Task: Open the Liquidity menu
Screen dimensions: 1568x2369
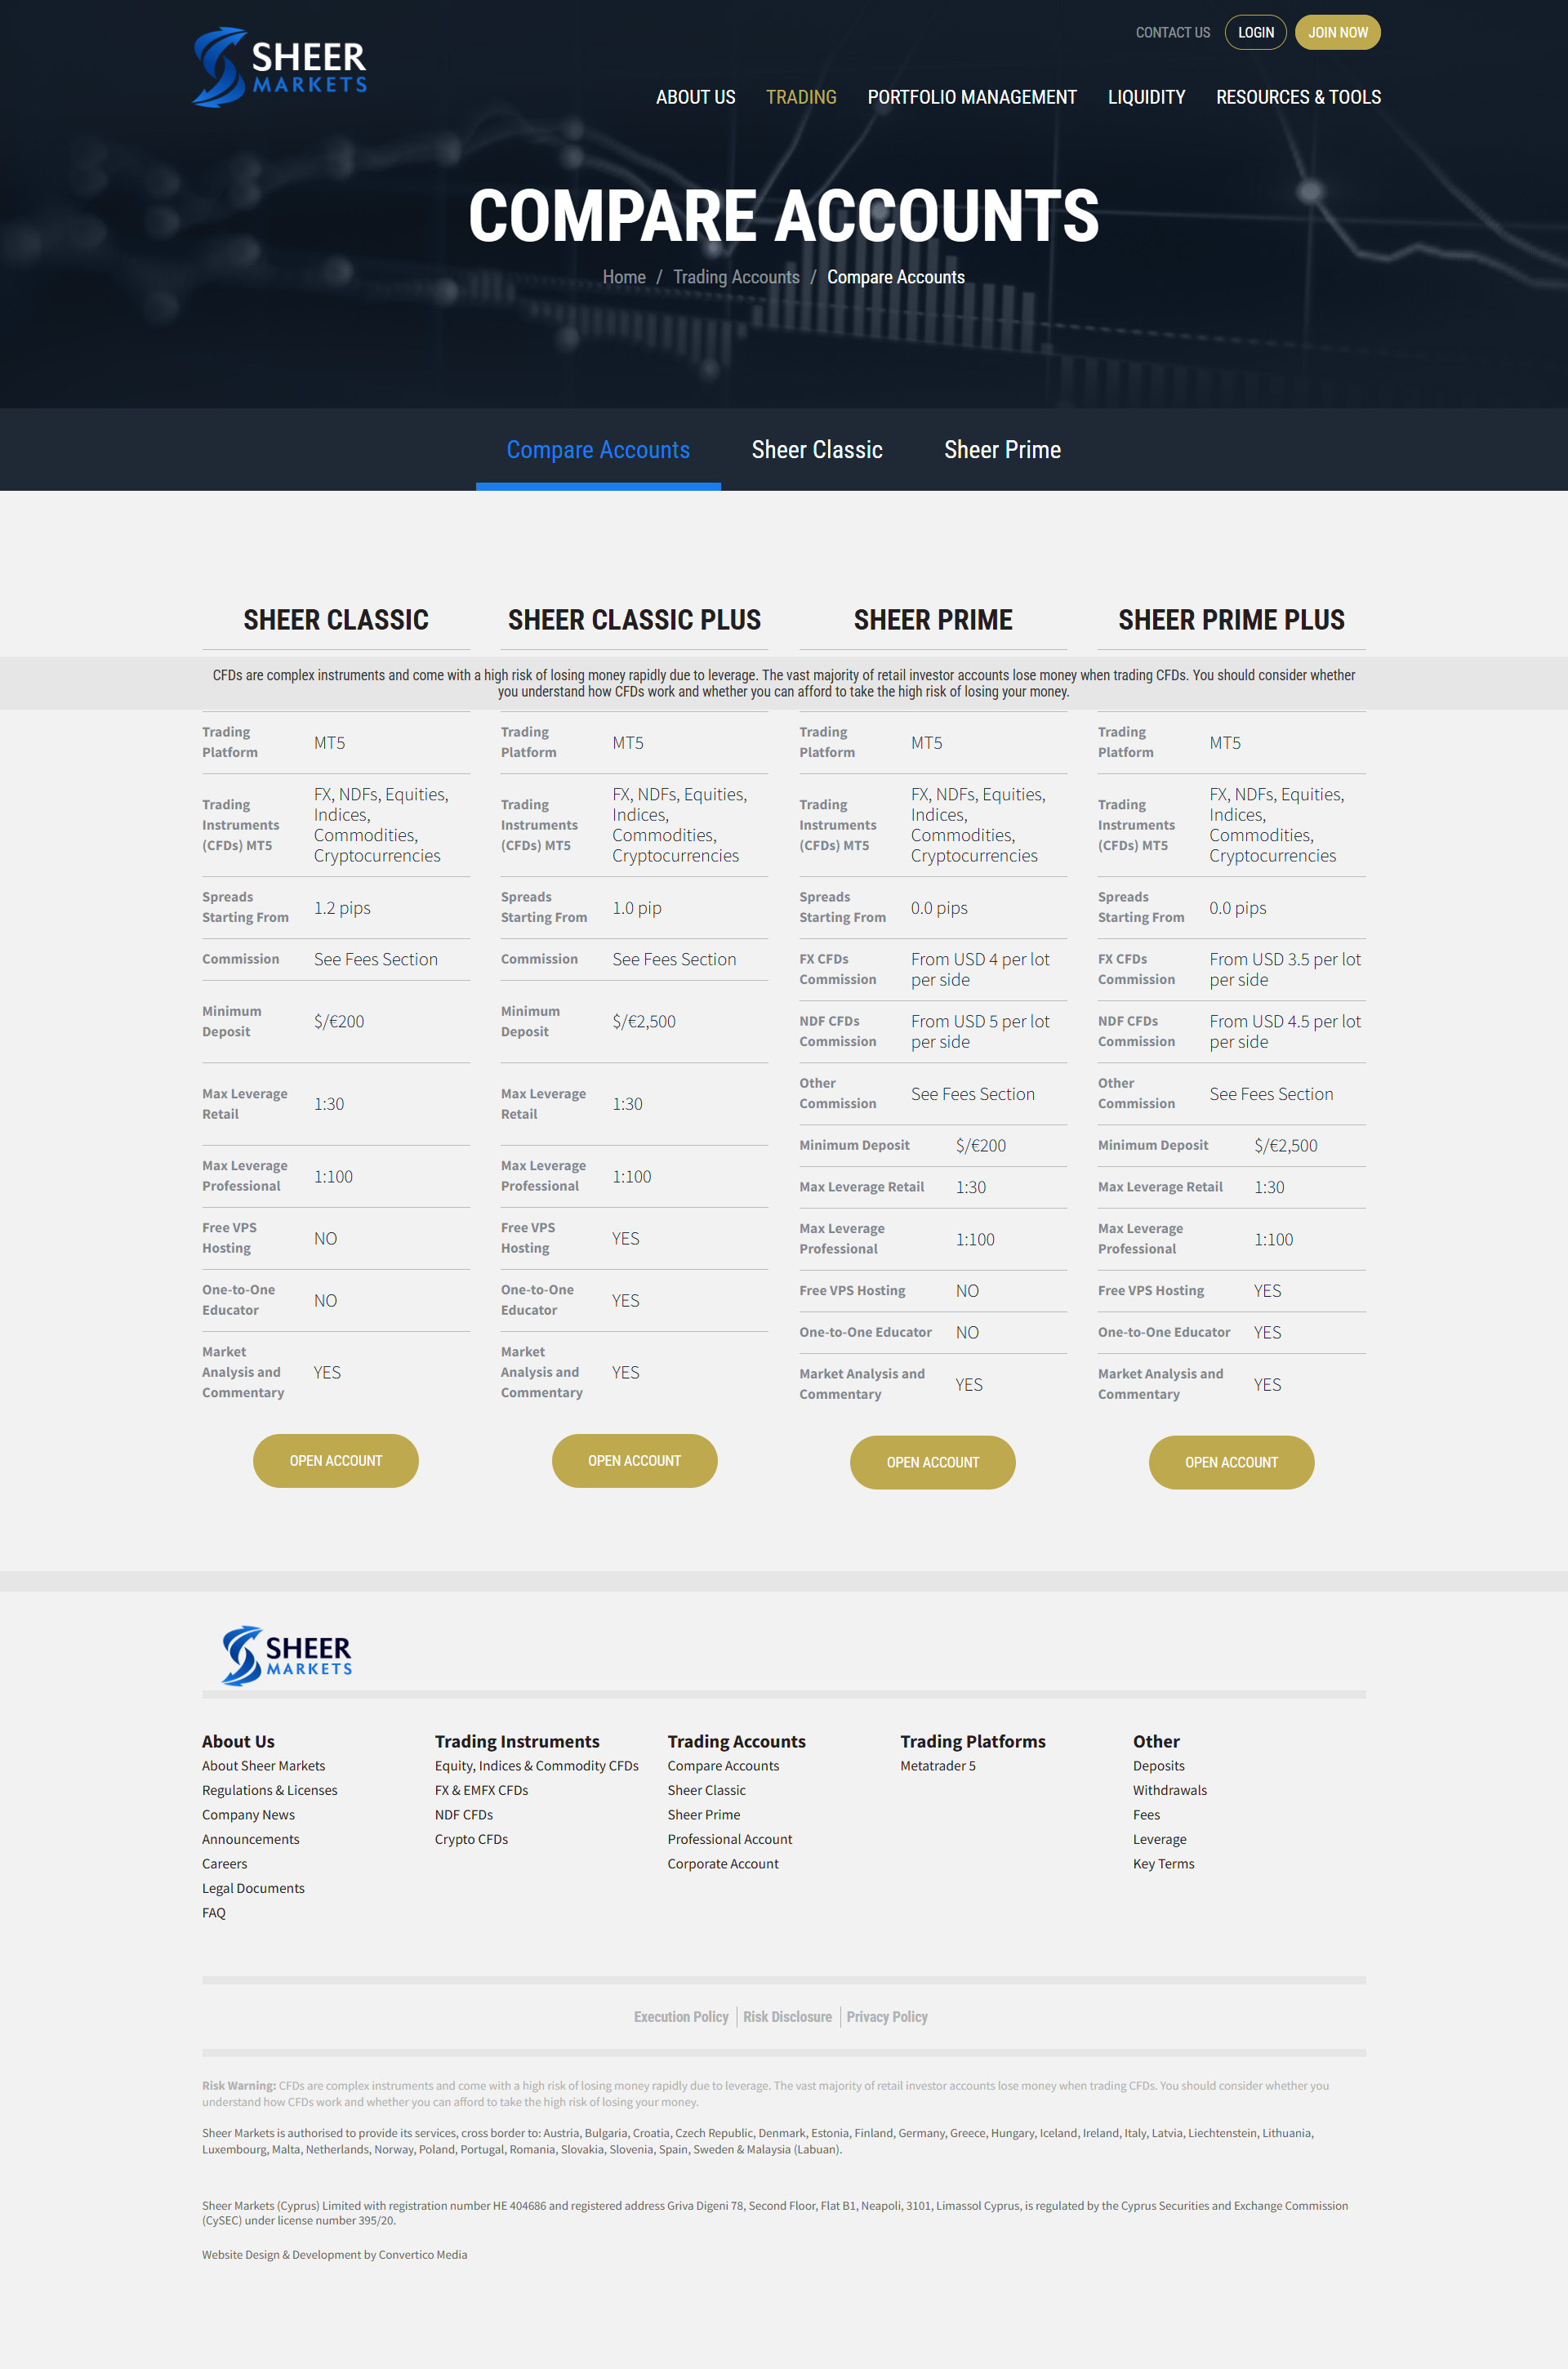Action: (x=1146, y=97)
